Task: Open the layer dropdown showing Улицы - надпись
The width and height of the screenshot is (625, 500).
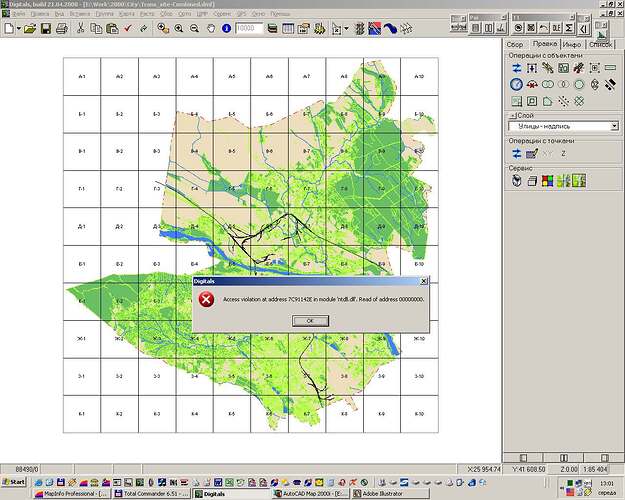Action: point(614,126)
